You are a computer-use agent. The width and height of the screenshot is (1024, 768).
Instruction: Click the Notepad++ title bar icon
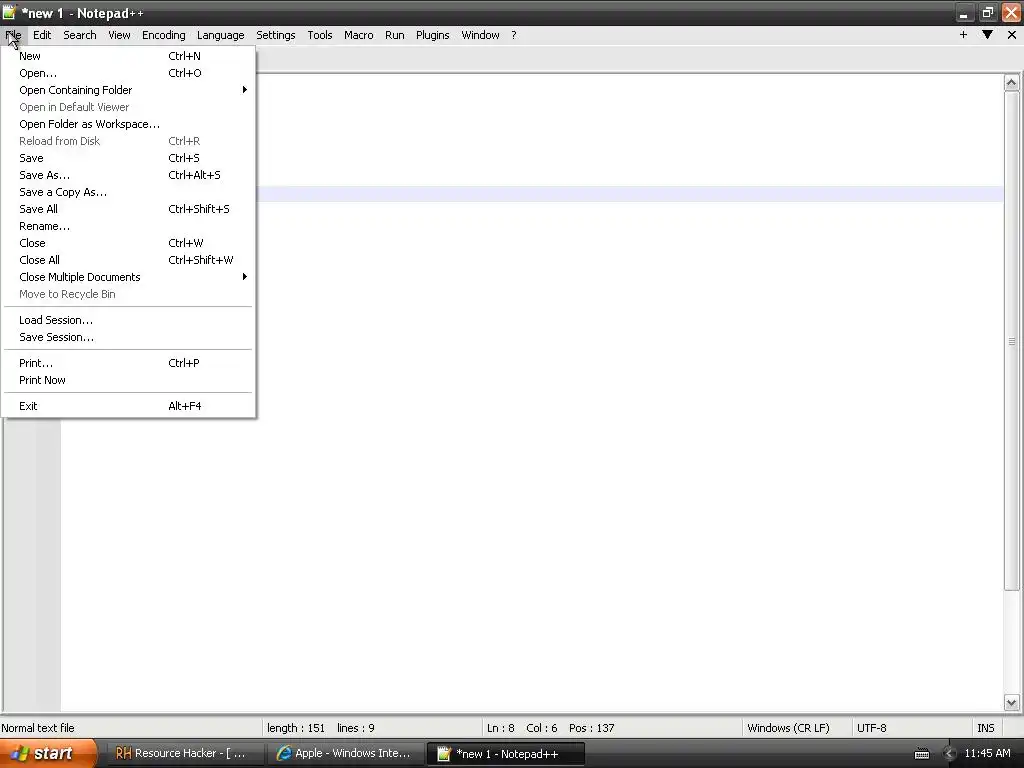click(9, 12)
